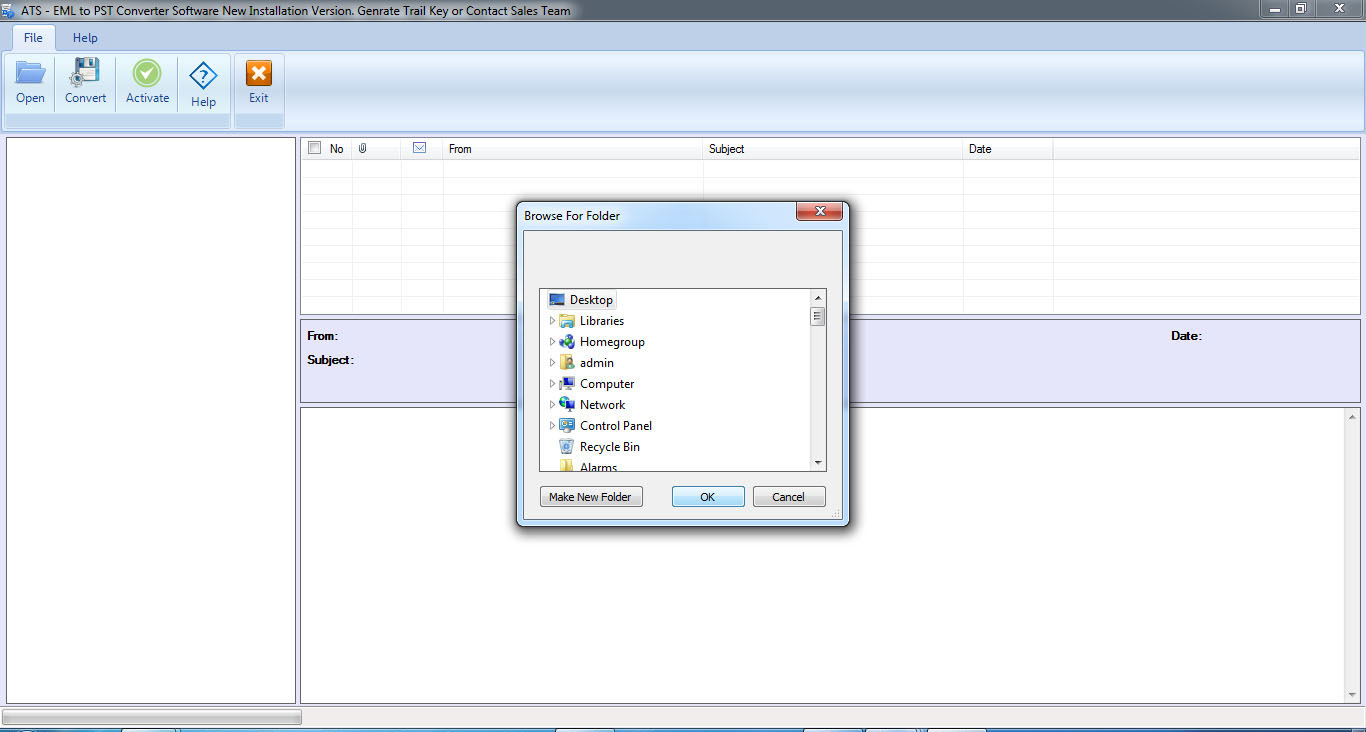
Task: Select the Network icon in the tree
Action: point(567,405)
